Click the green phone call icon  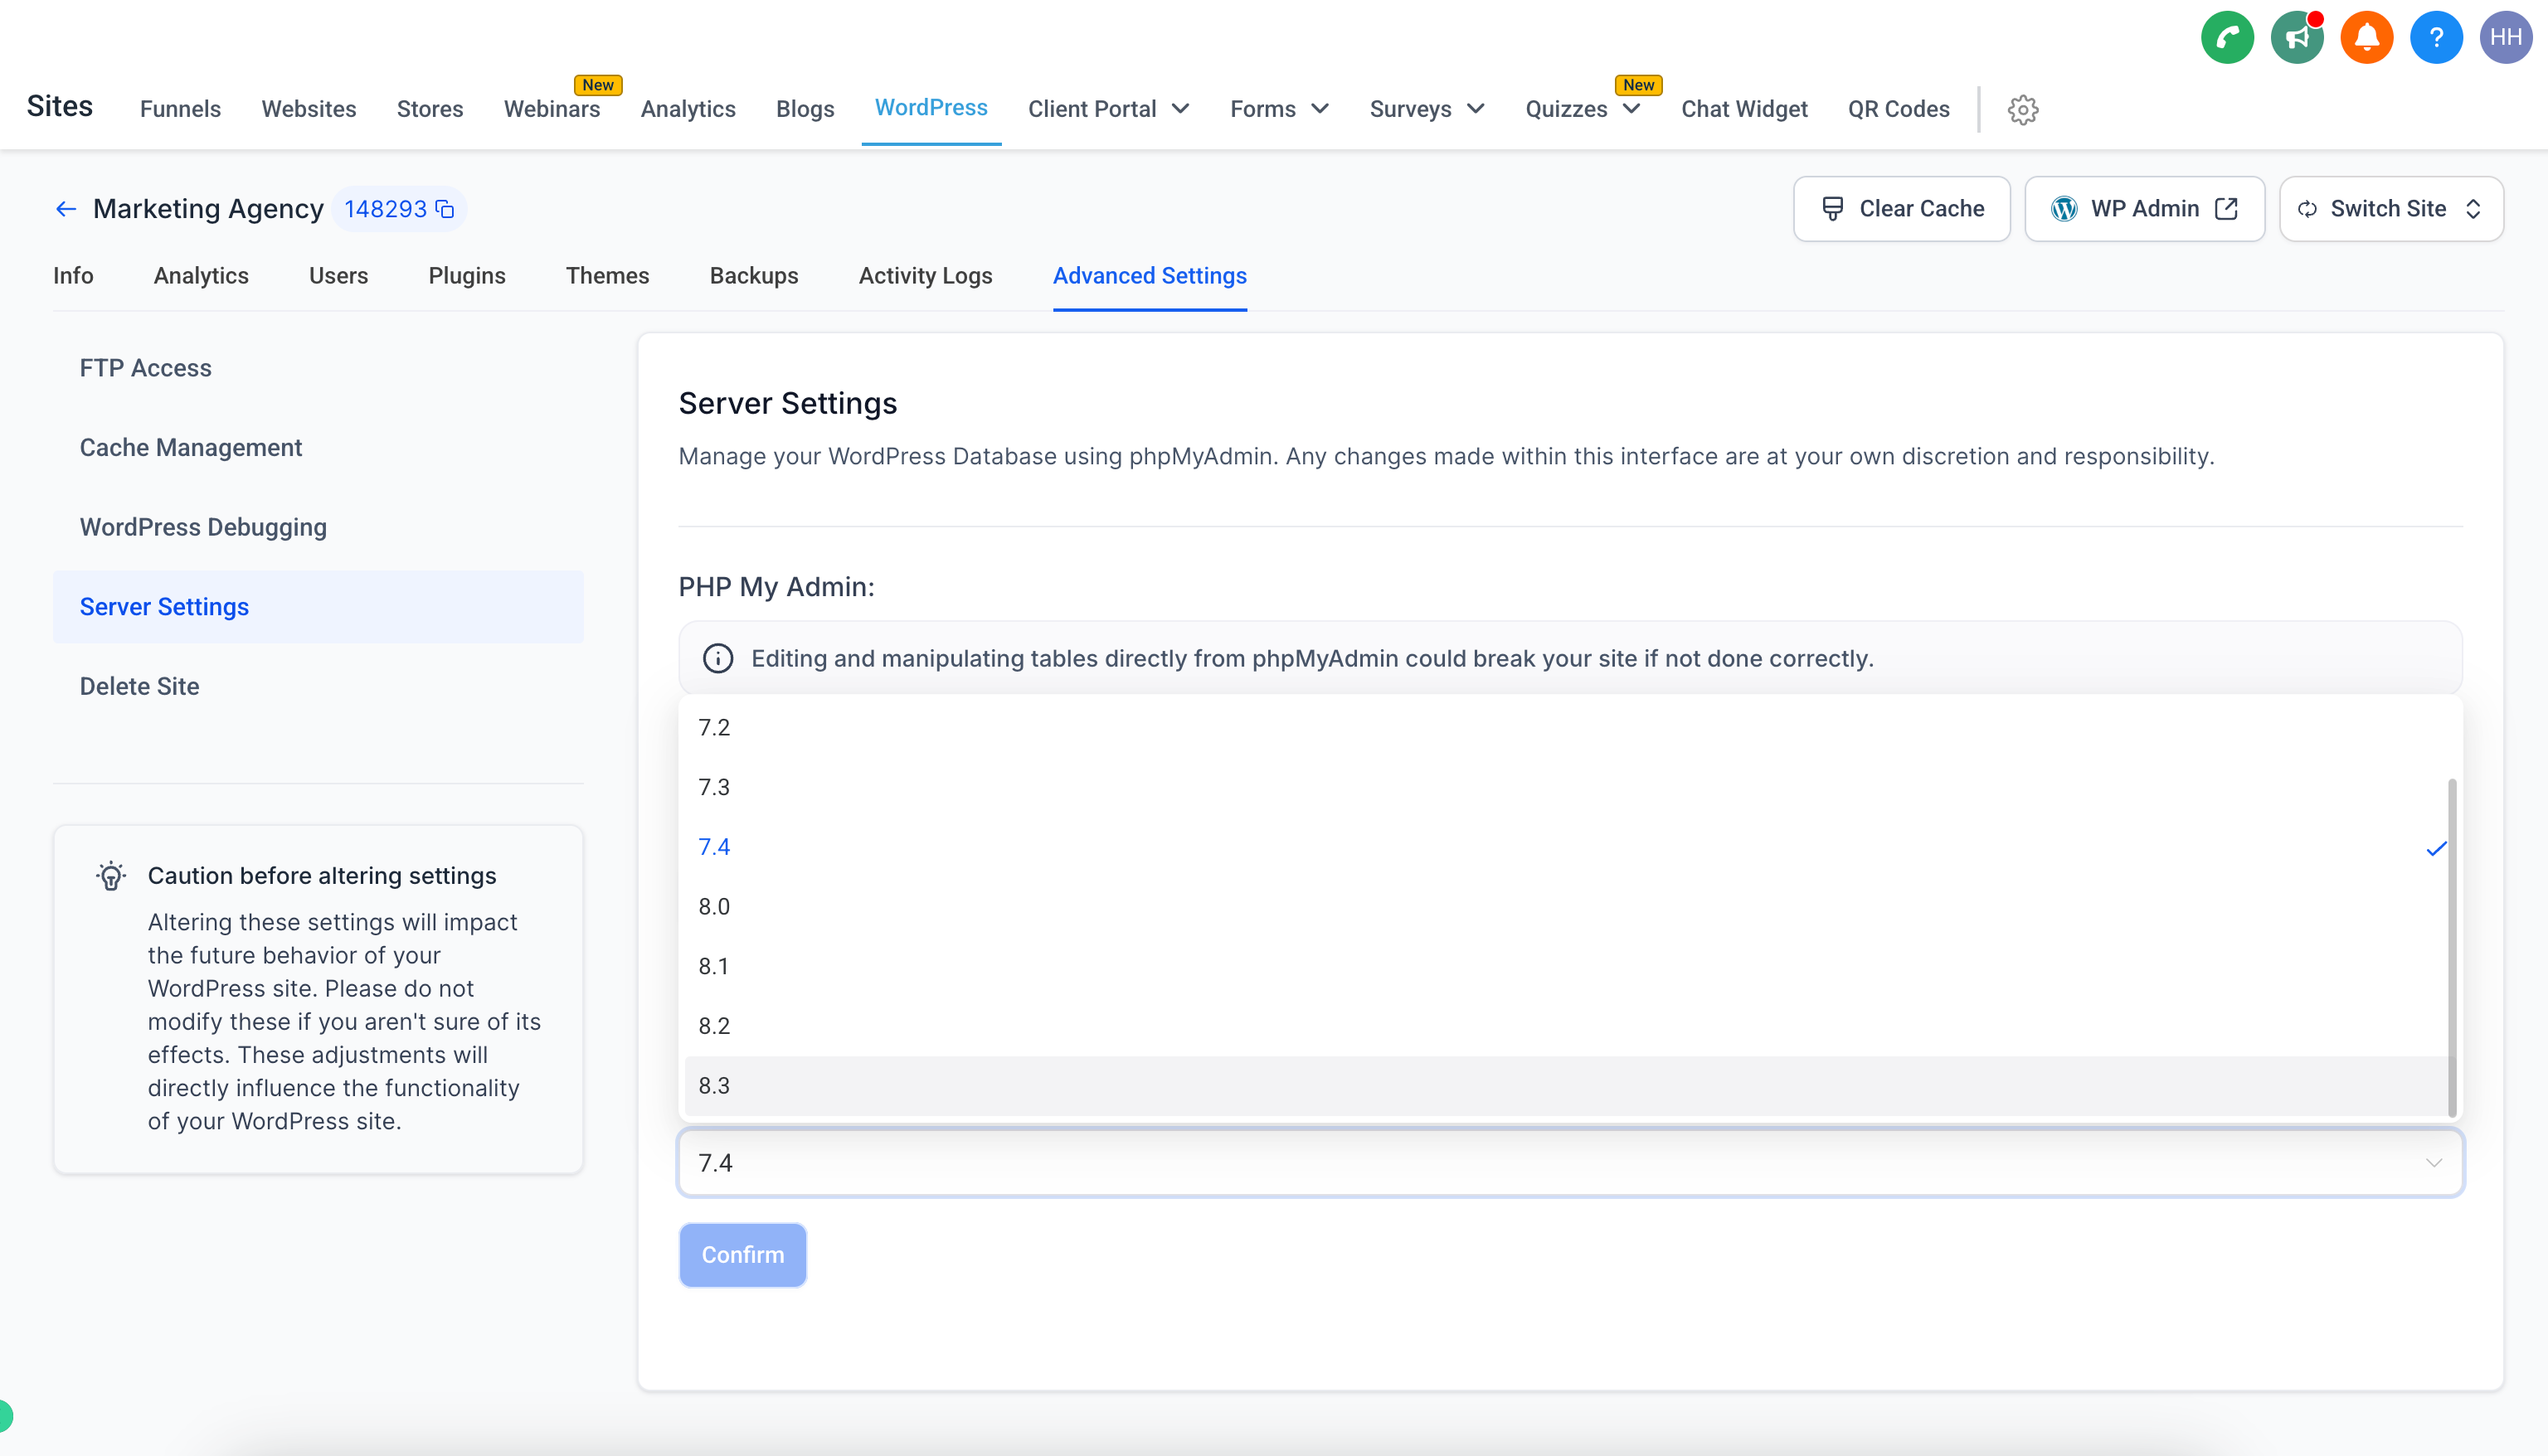(2227, 38)
